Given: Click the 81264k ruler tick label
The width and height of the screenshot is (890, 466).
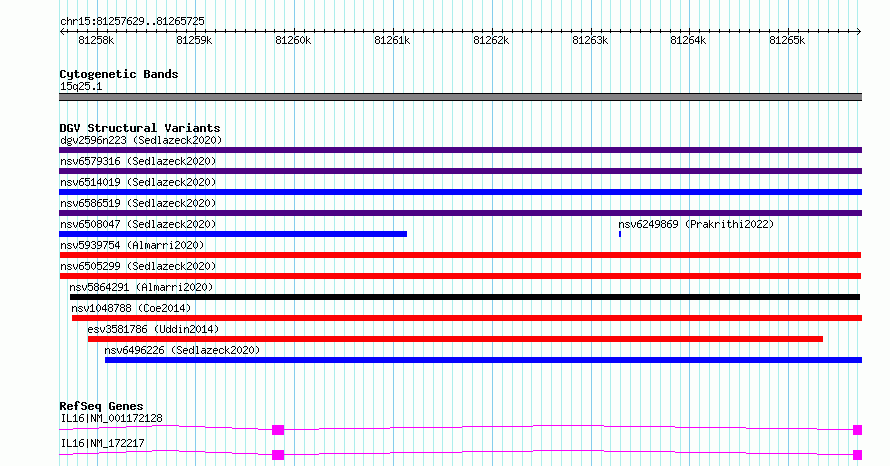Looking at the screenshot, I should (x=688, y=40).
